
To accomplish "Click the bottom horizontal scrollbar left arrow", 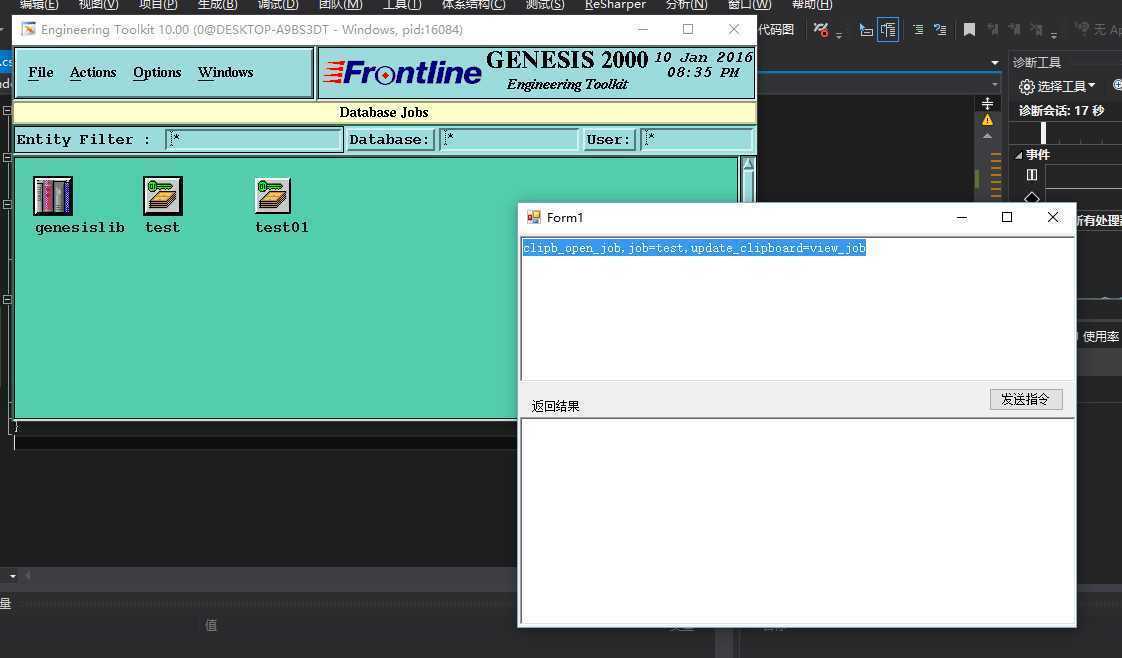I will click(x=28, y=575).
